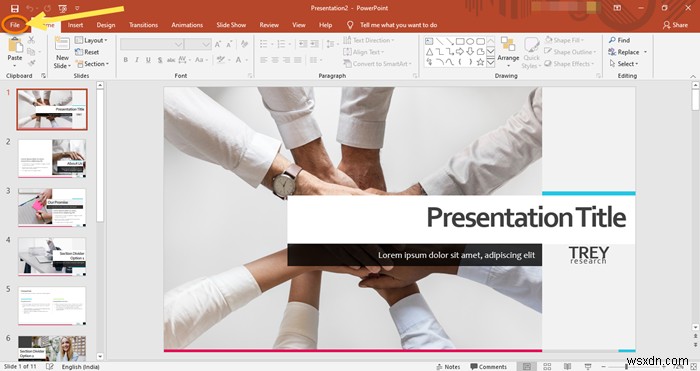Open the File tab
700x371 pixels.
[x=15, y=25]
